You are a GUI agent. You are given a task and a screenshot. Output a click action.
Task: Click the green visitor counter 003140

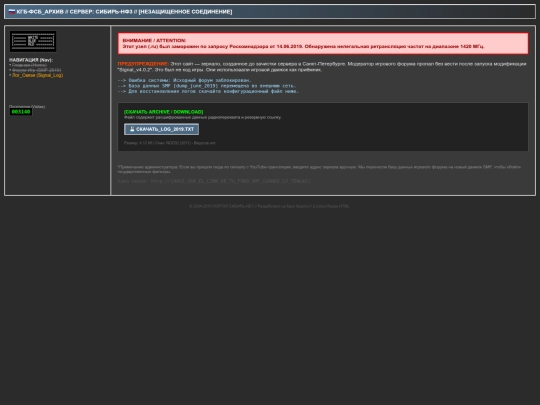coord(21,112)
